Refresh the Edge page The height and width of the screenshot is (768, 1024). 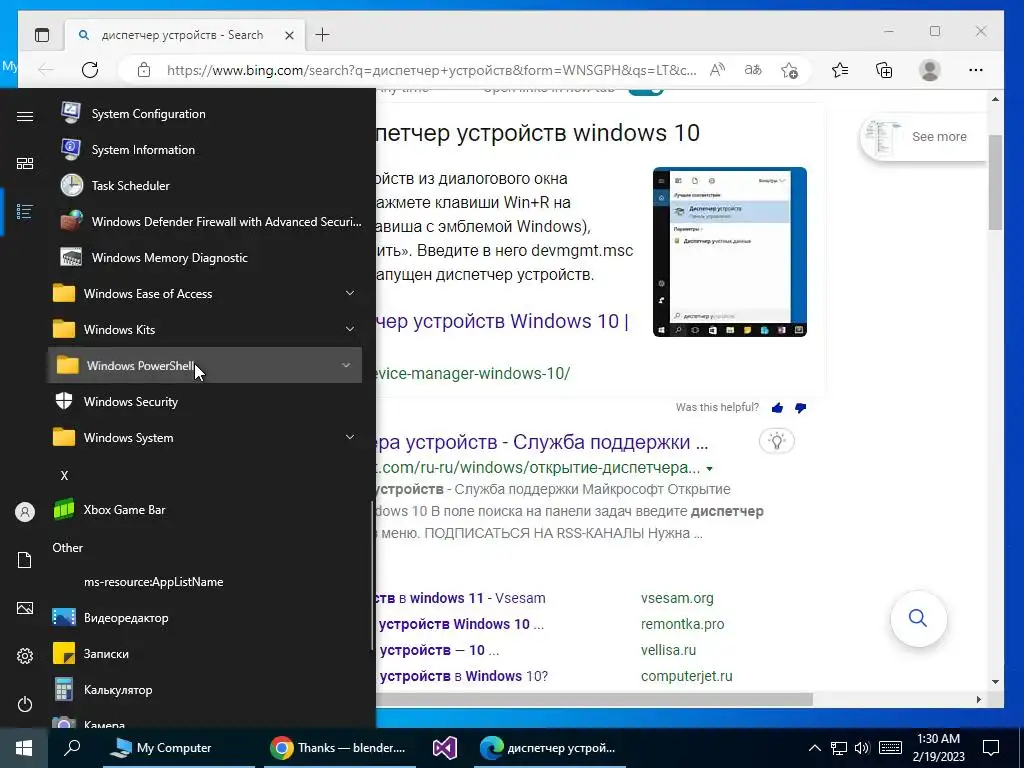click(90, 70)
